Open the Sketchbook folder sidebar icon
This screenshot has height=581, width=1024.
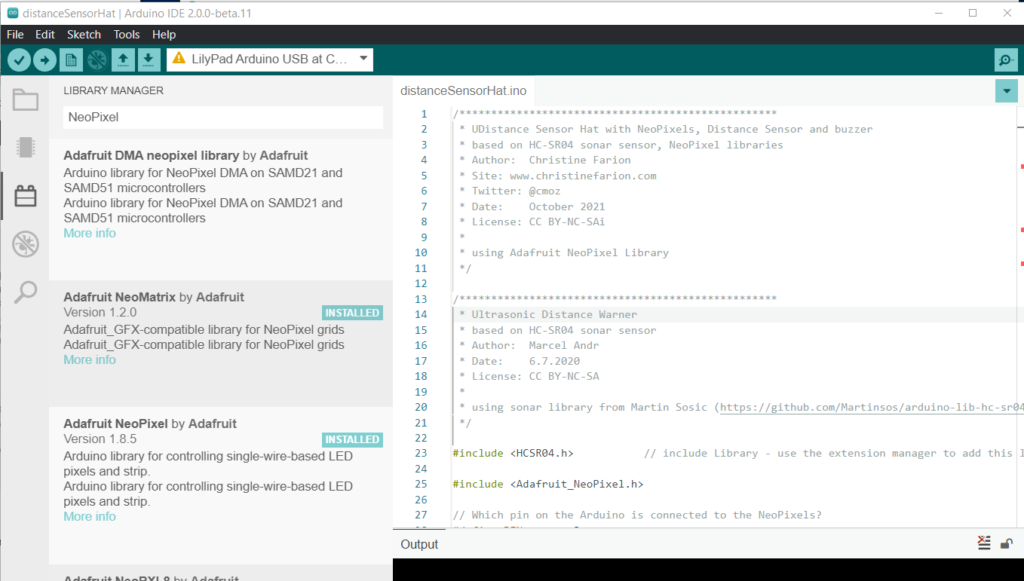[x=25, y=99]
